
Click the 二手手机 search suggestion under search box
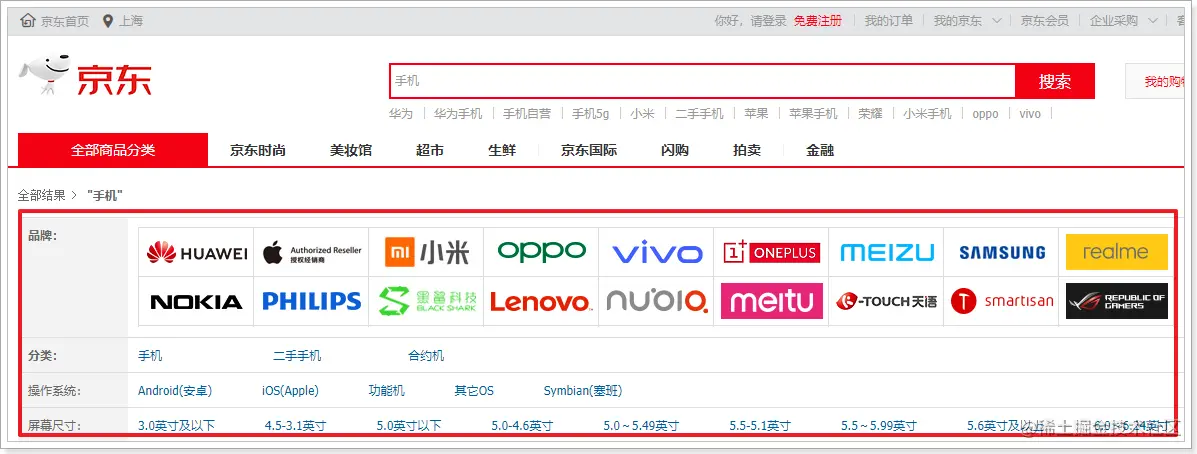tap(699, 114)
